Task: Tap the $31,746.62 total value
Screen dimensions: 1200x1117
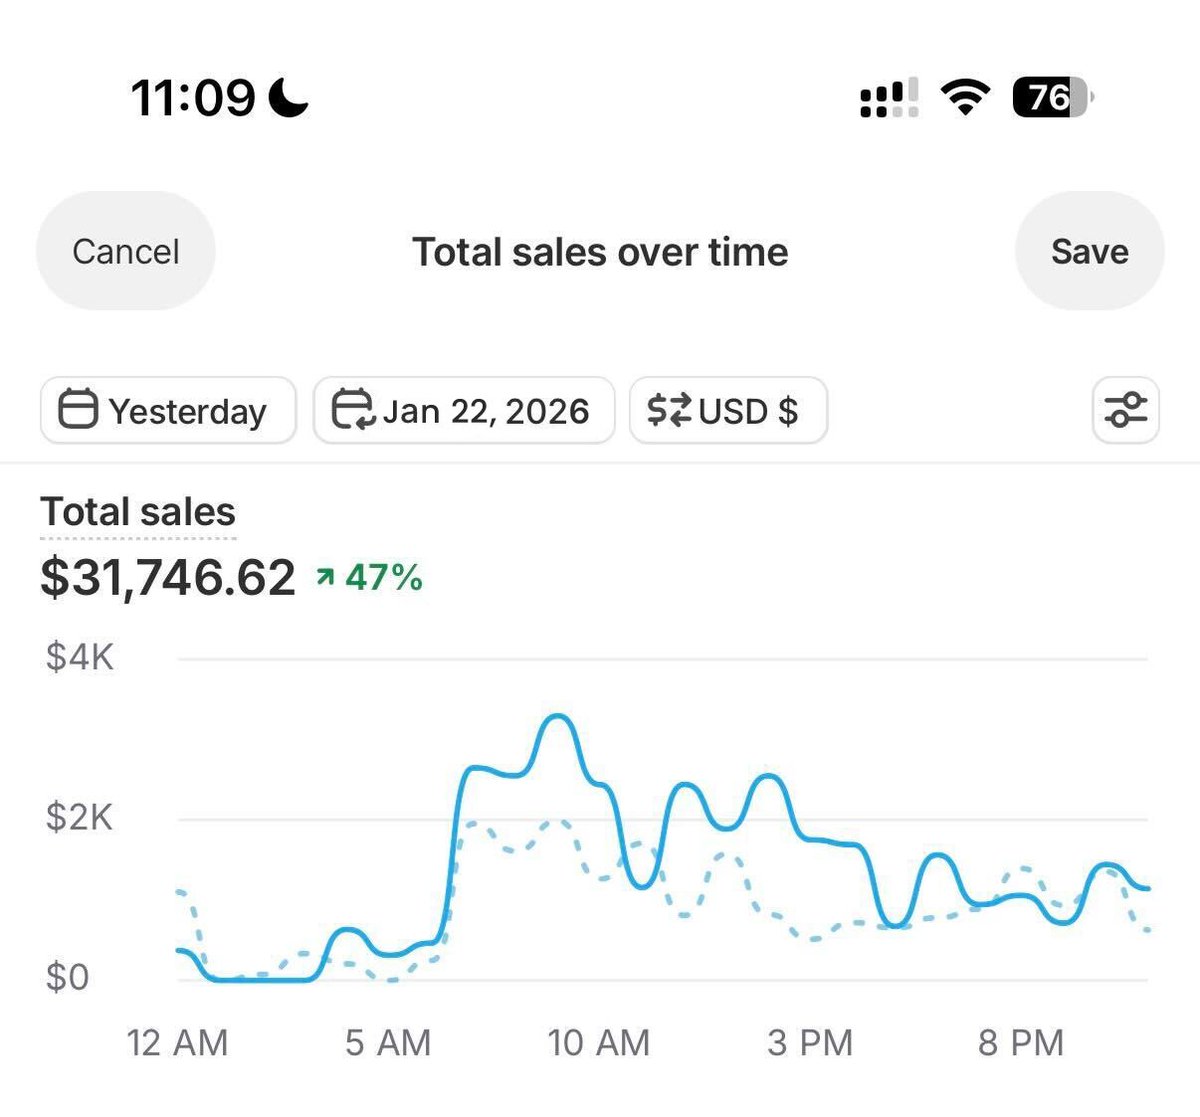Action: (168, 577)
